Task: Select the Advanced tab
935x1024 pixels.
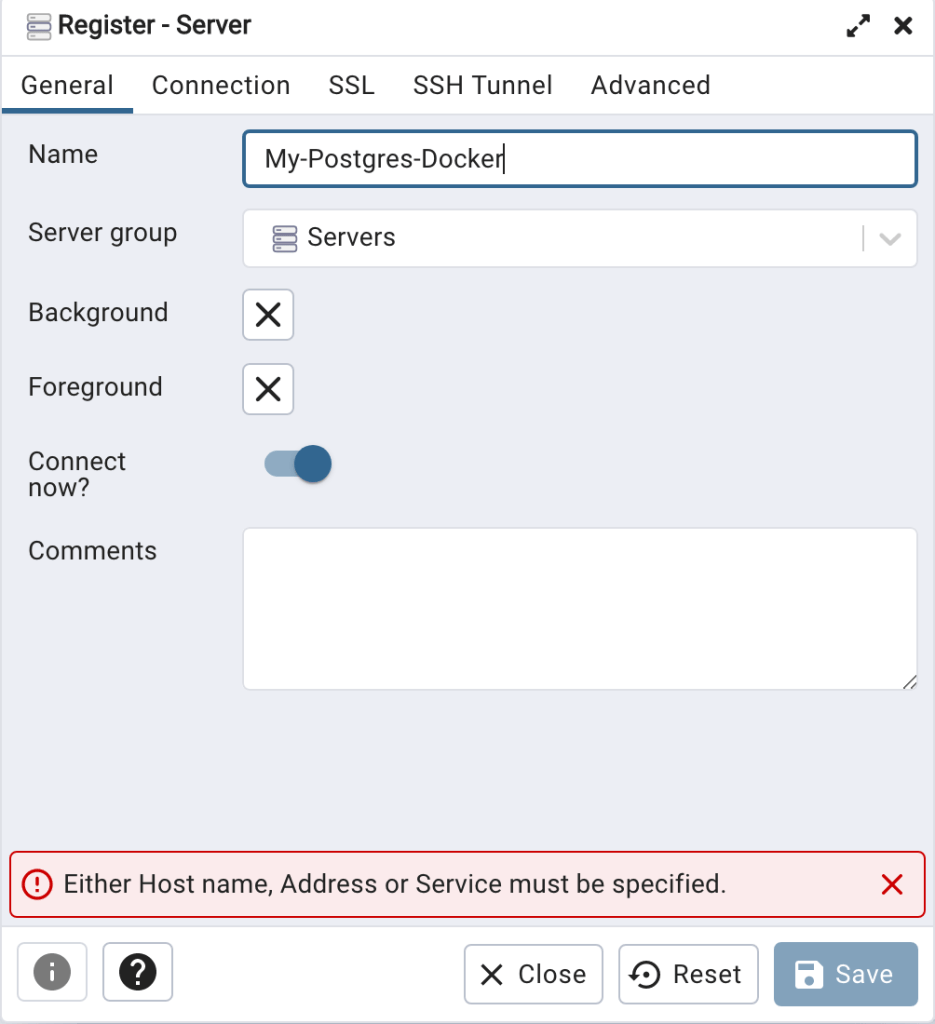Action: click(650, 86)
